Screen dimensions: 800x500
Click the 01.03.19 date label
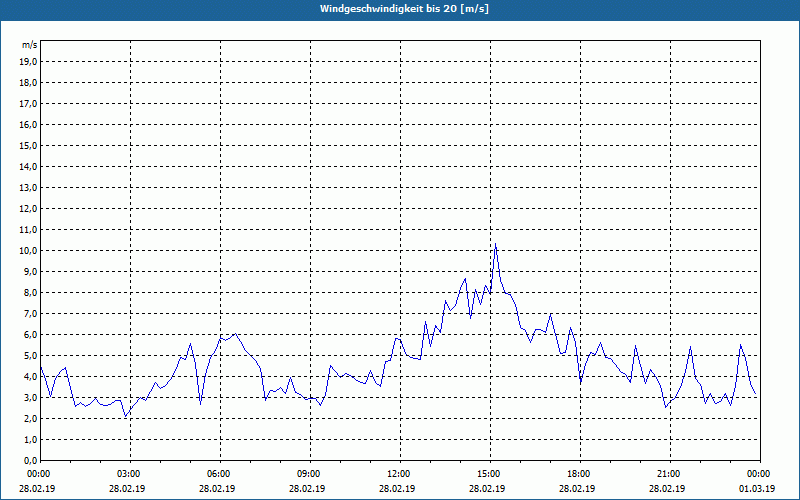[757, 488]
